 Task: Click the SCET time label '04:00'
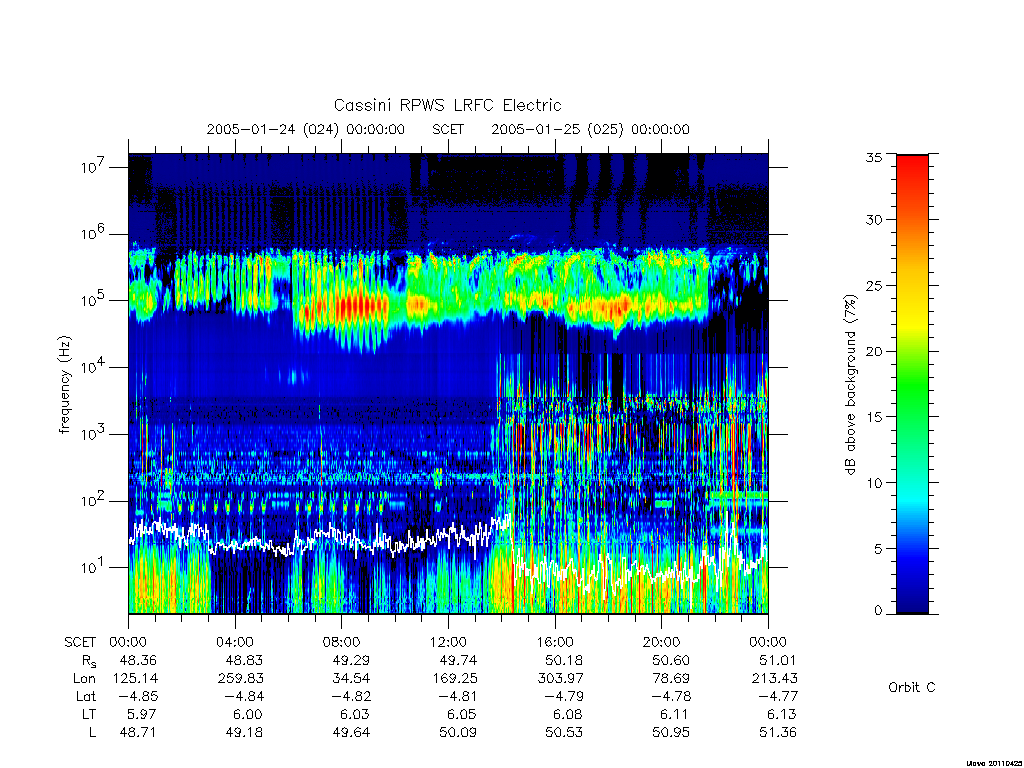235,642
